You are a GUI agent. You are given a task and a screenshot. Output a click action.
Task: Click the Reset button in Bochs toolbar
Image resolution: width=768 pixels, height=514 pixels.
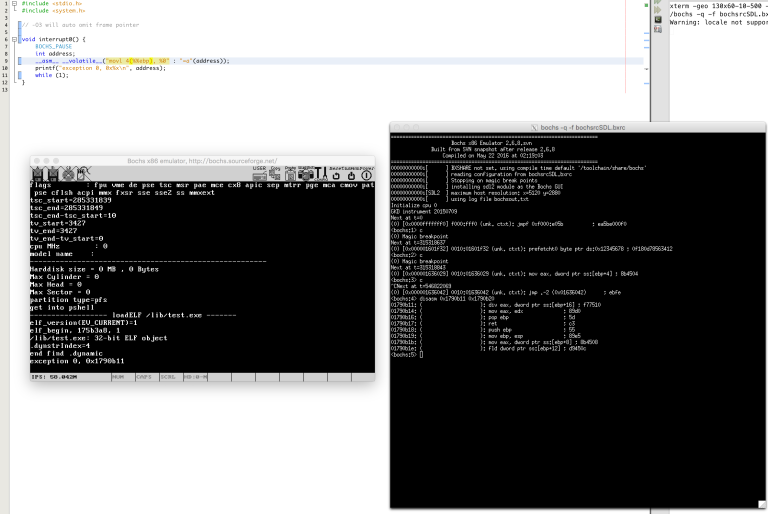pyautogui.click(x=336, y=173)
